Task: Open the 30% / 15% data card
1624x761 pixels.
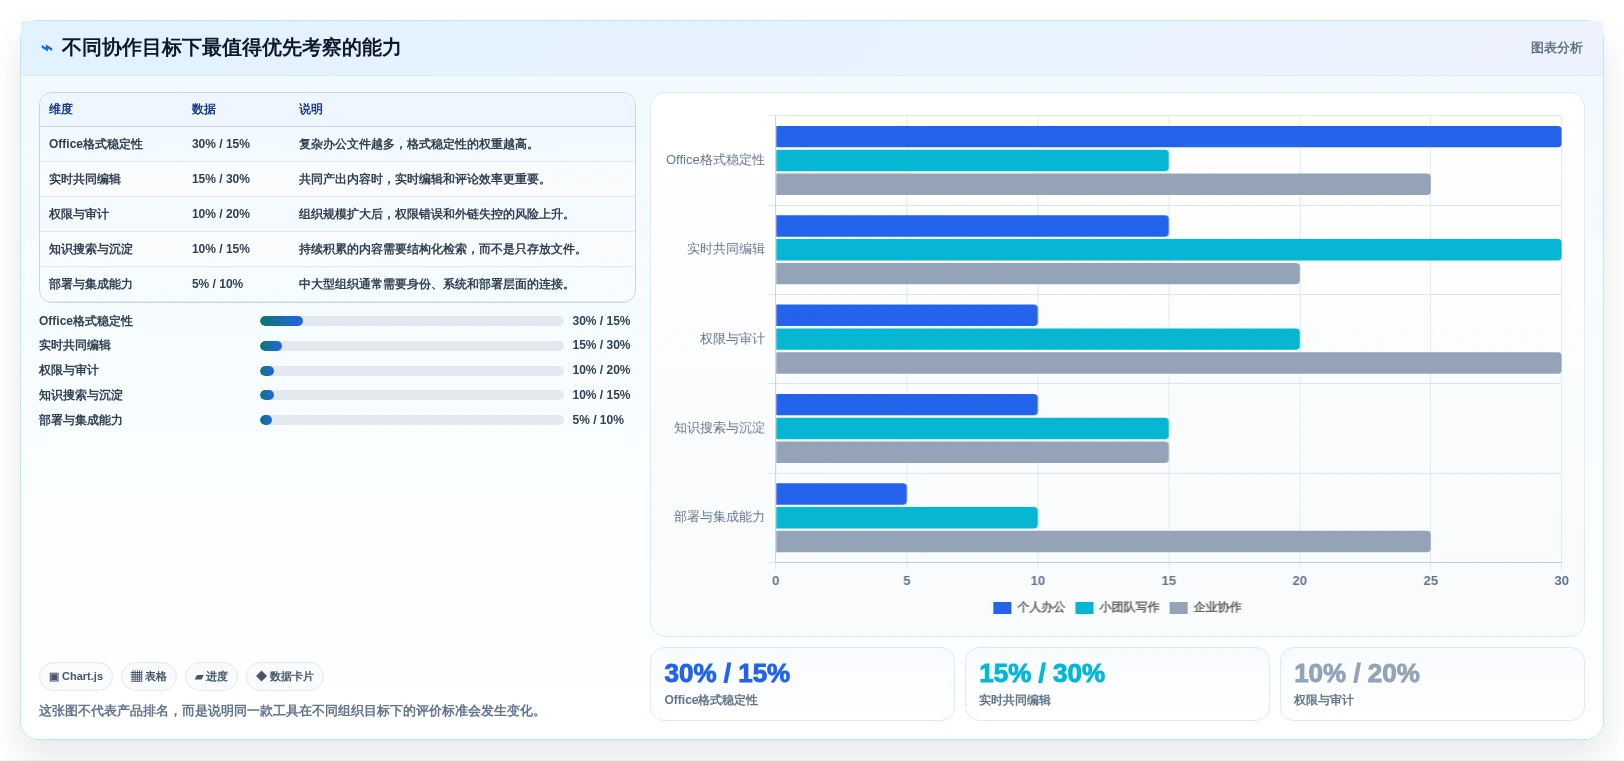Action: pos(802,684)
